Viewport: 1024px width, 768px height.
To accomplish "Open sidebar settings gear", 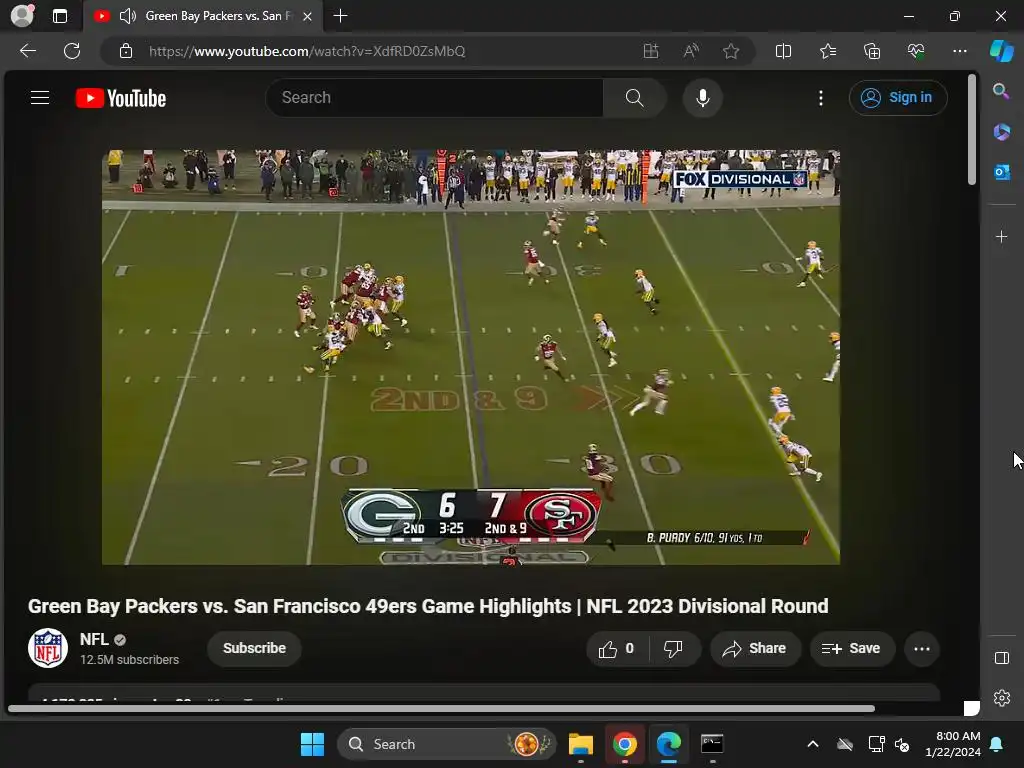I will (x=1001, y=698).
